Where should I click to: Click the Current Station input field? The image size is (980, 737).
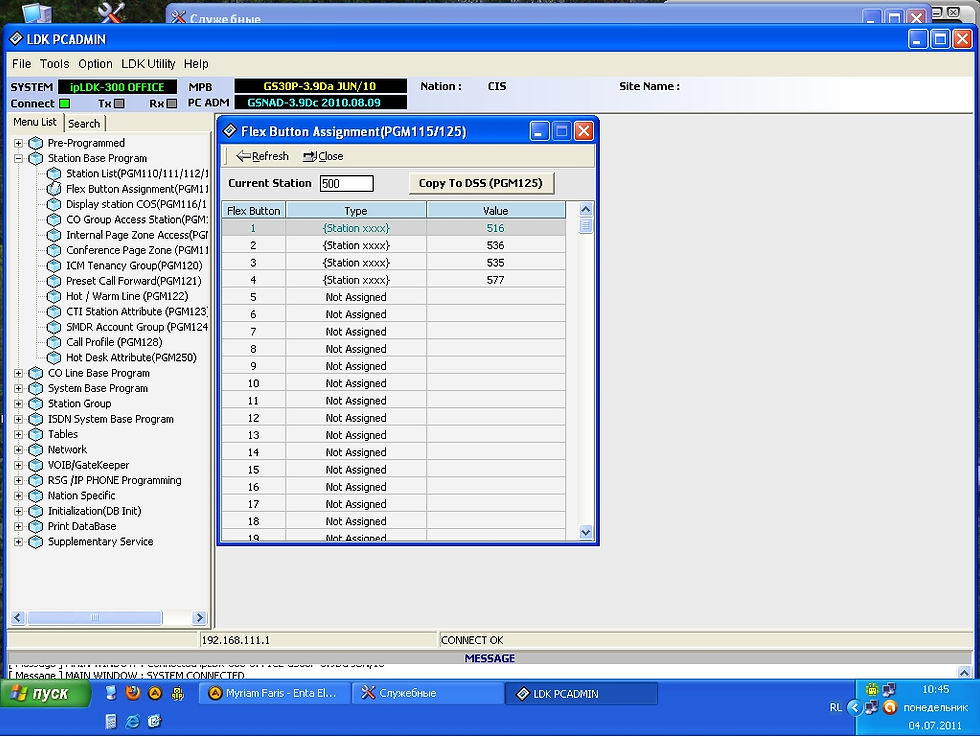pyautogui.click(x=346, y=183)
